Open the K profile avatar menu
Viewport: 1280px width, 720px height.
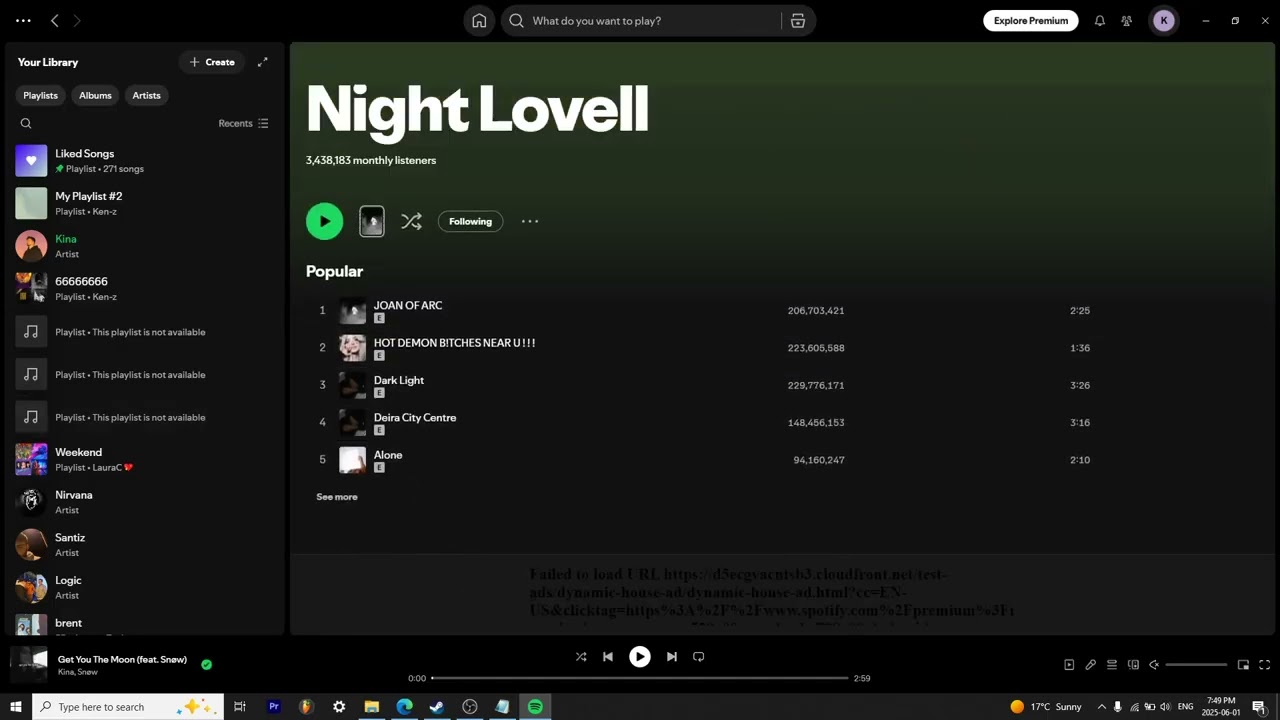click(x=1164, y=21)
